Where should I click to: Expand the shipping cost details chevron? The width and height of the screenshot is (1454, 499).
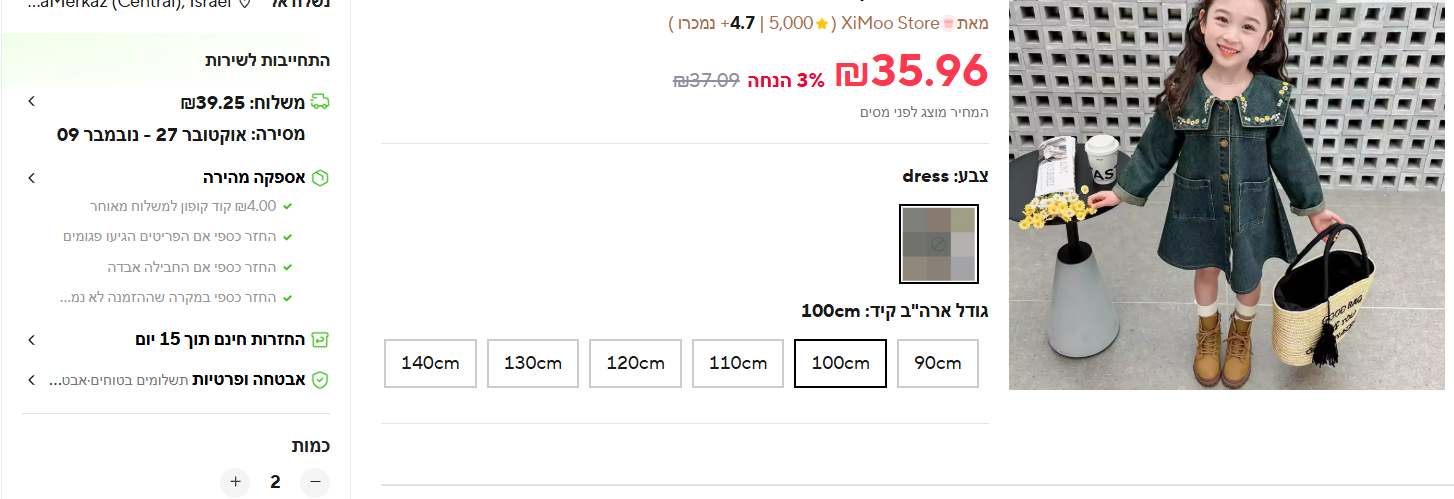[31, 102]
